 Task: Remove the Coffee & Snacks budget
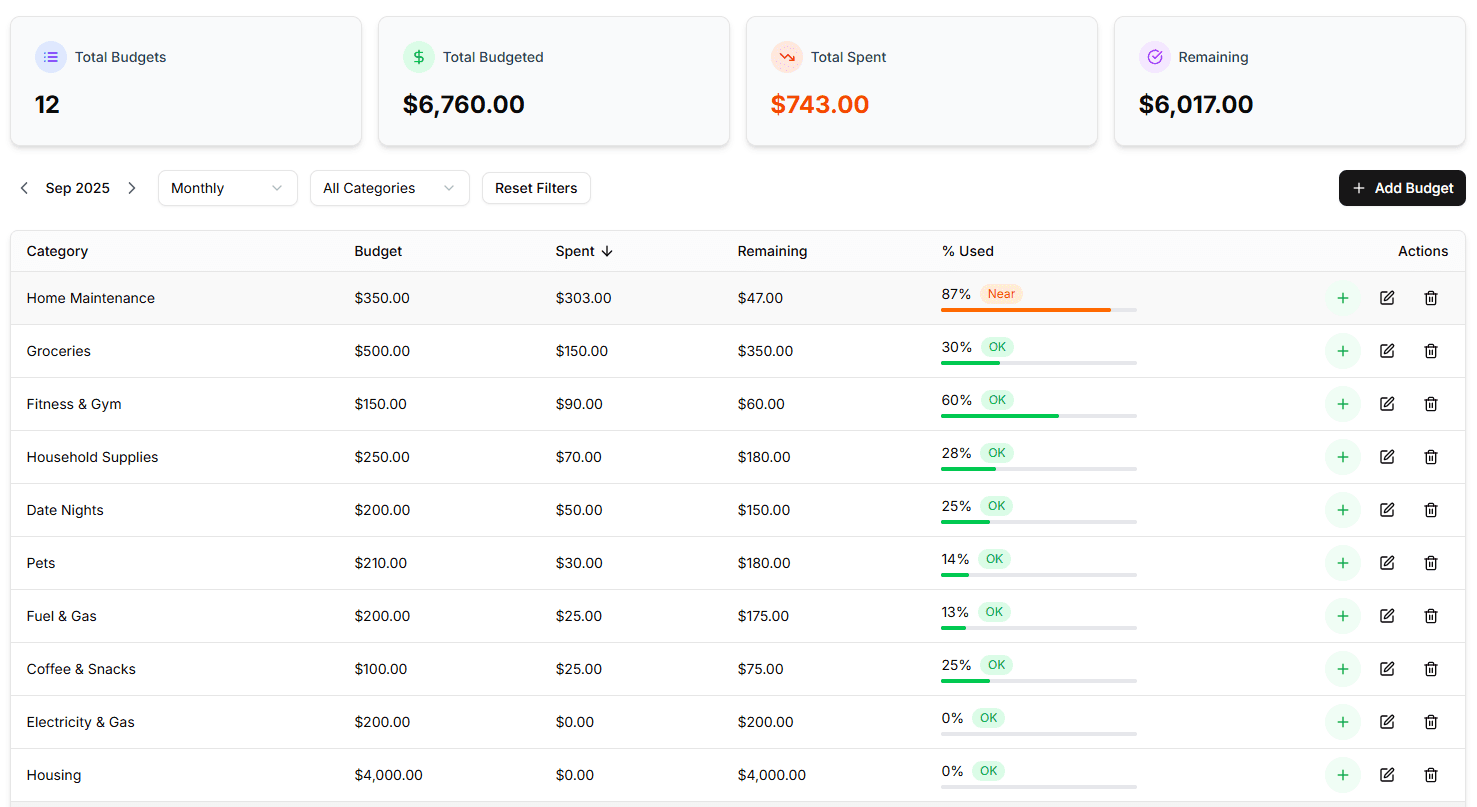1431,668
